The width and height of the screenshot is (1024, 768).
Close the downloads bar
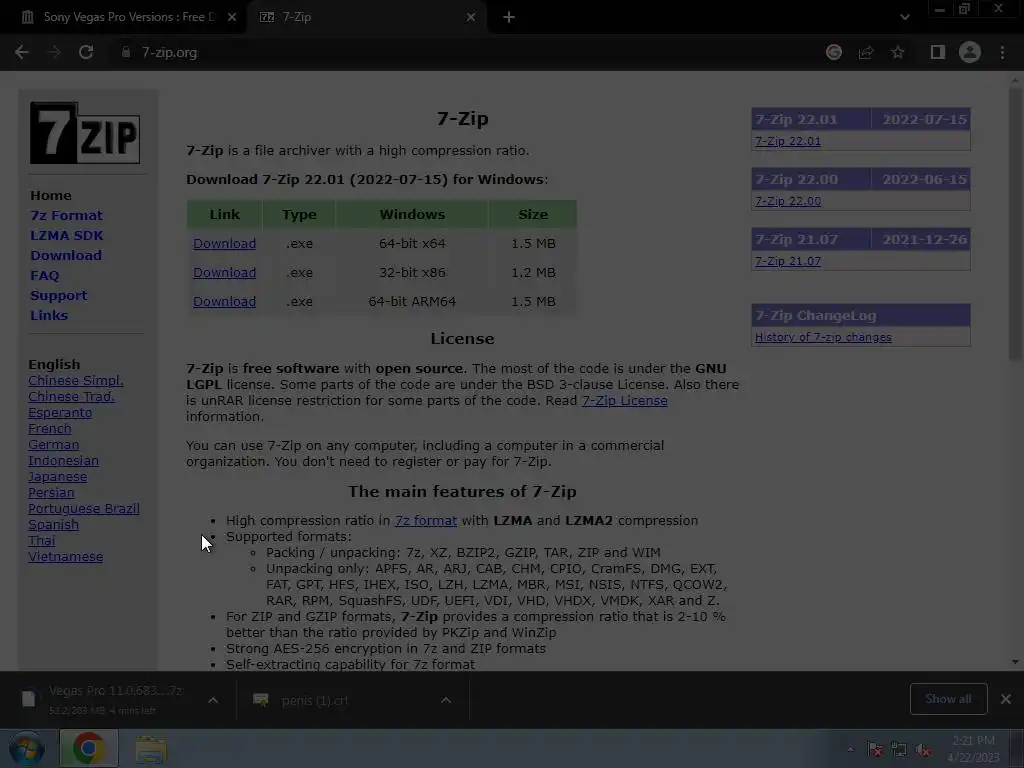coord(1006,699)
